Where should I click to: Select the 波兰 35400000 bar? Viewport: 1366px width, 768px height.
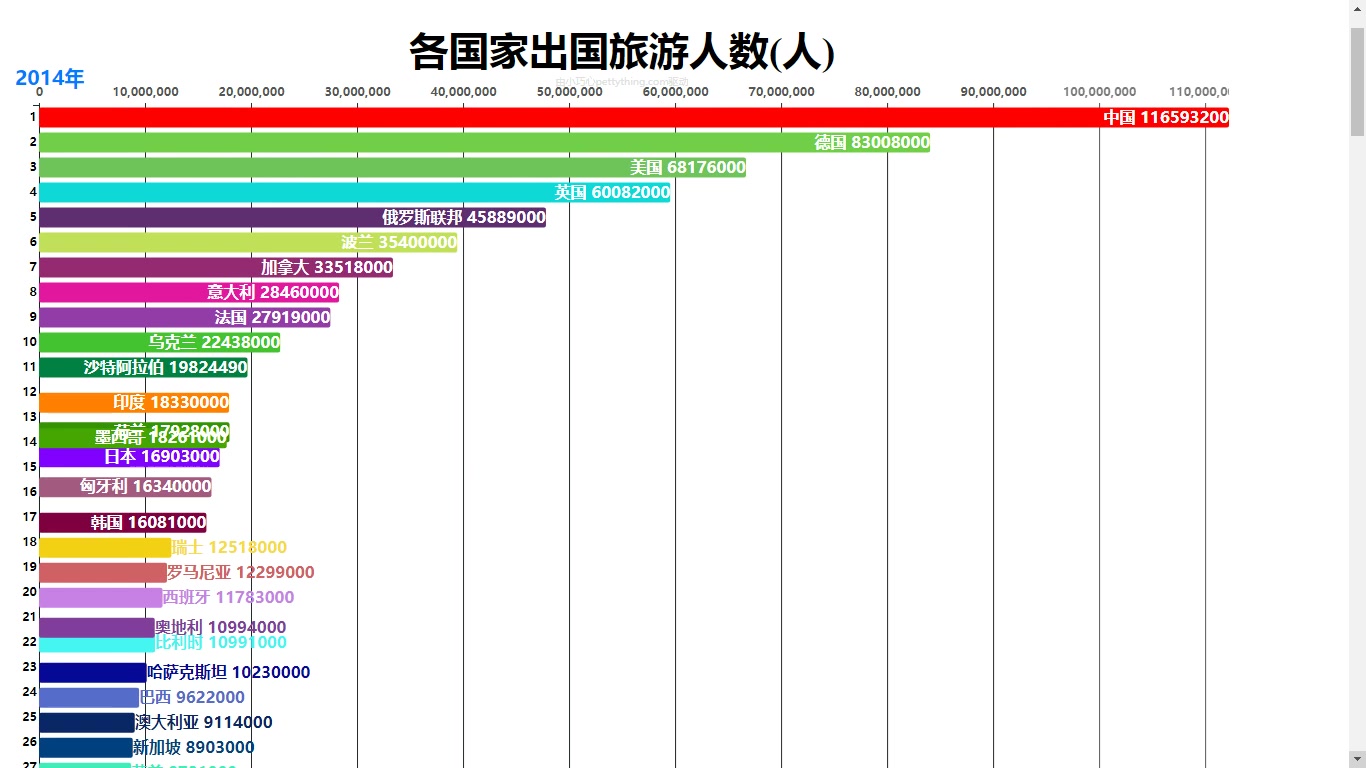190,243
